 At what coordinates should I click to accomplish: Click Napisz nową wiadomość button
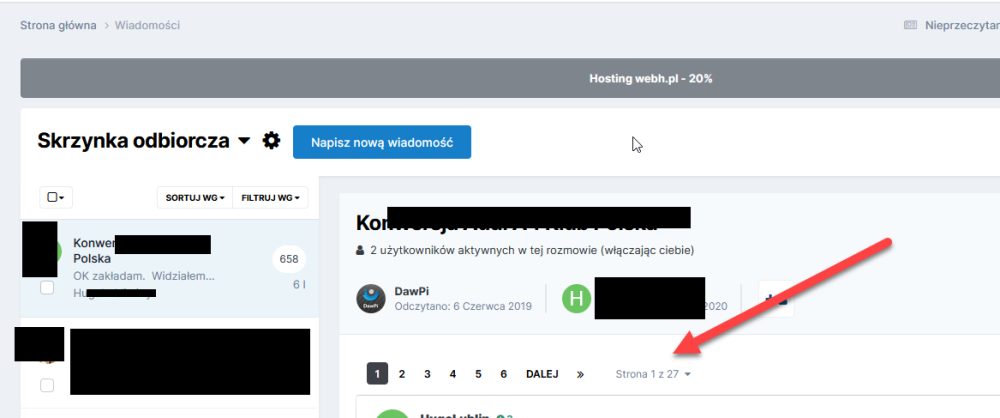tap(381, 142)
